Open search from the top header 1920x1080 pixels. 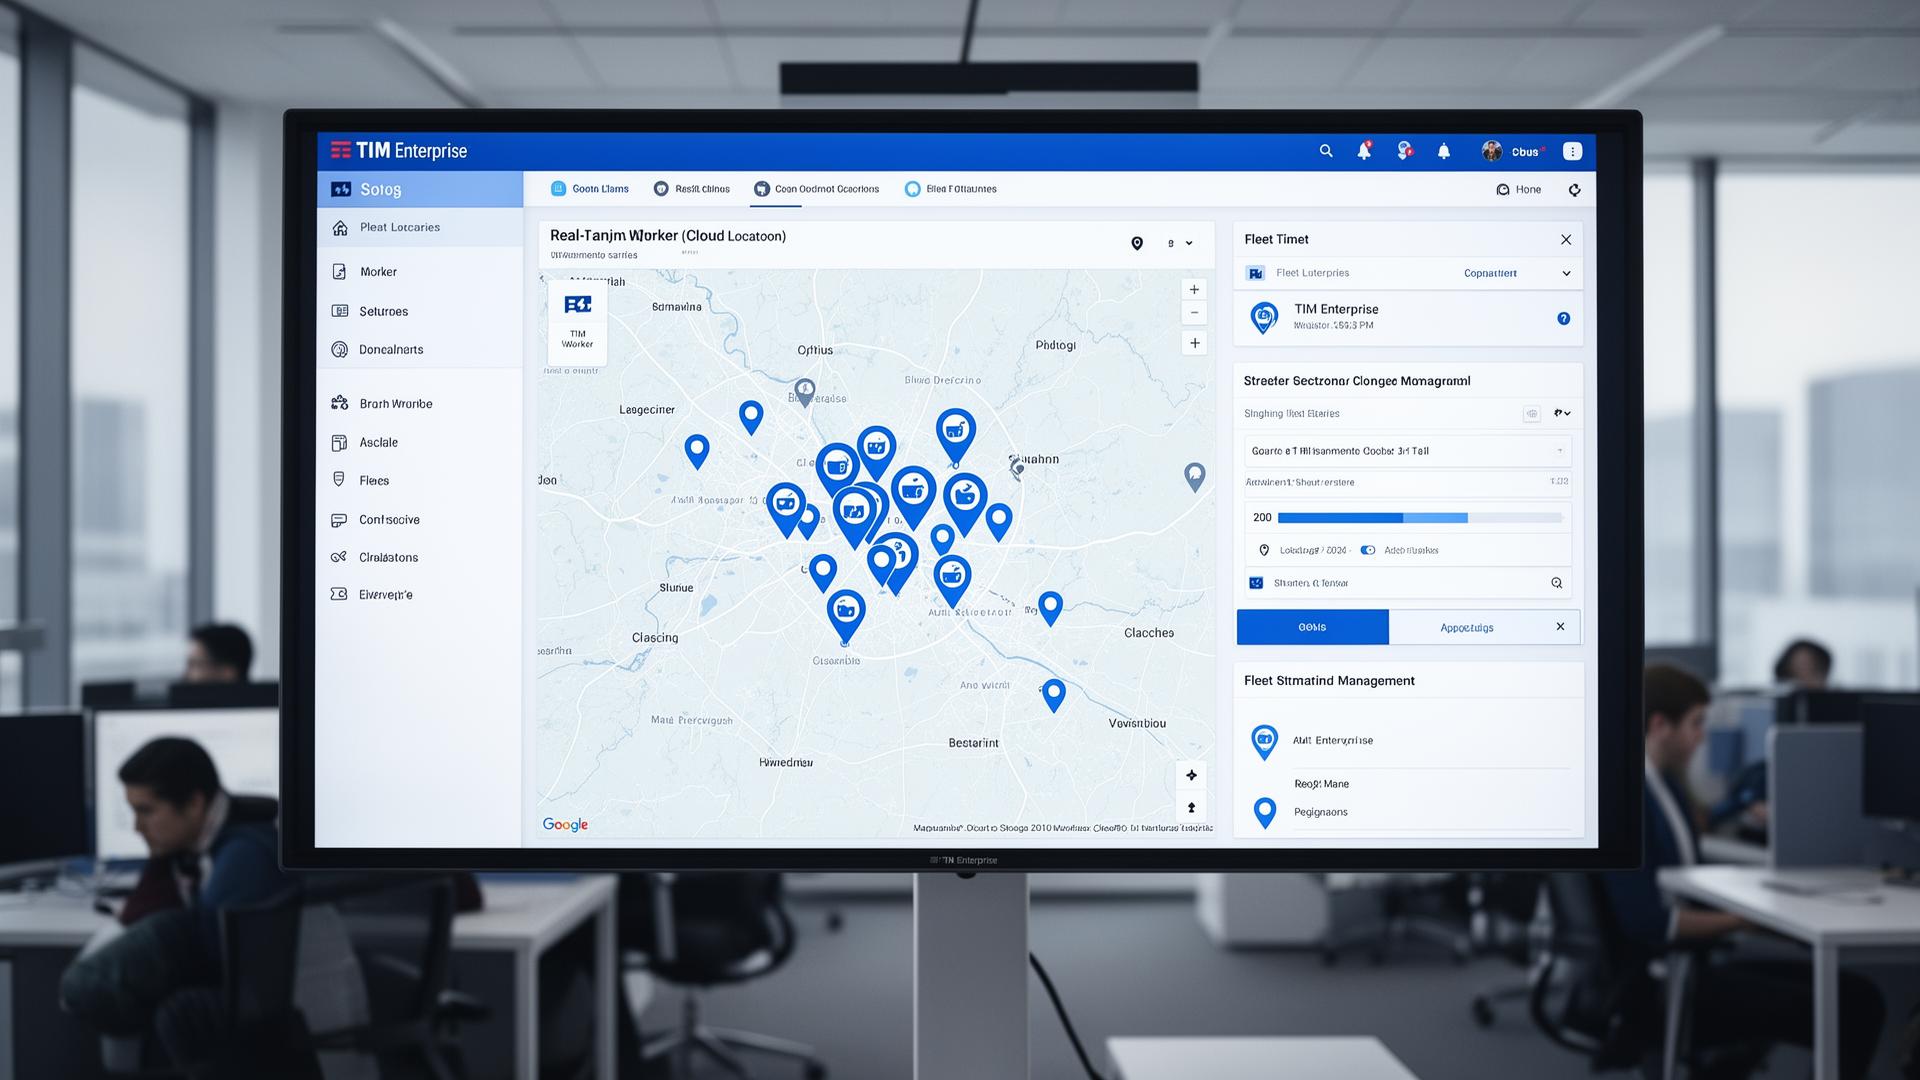pyautogui.click(x=1326, y=151)
